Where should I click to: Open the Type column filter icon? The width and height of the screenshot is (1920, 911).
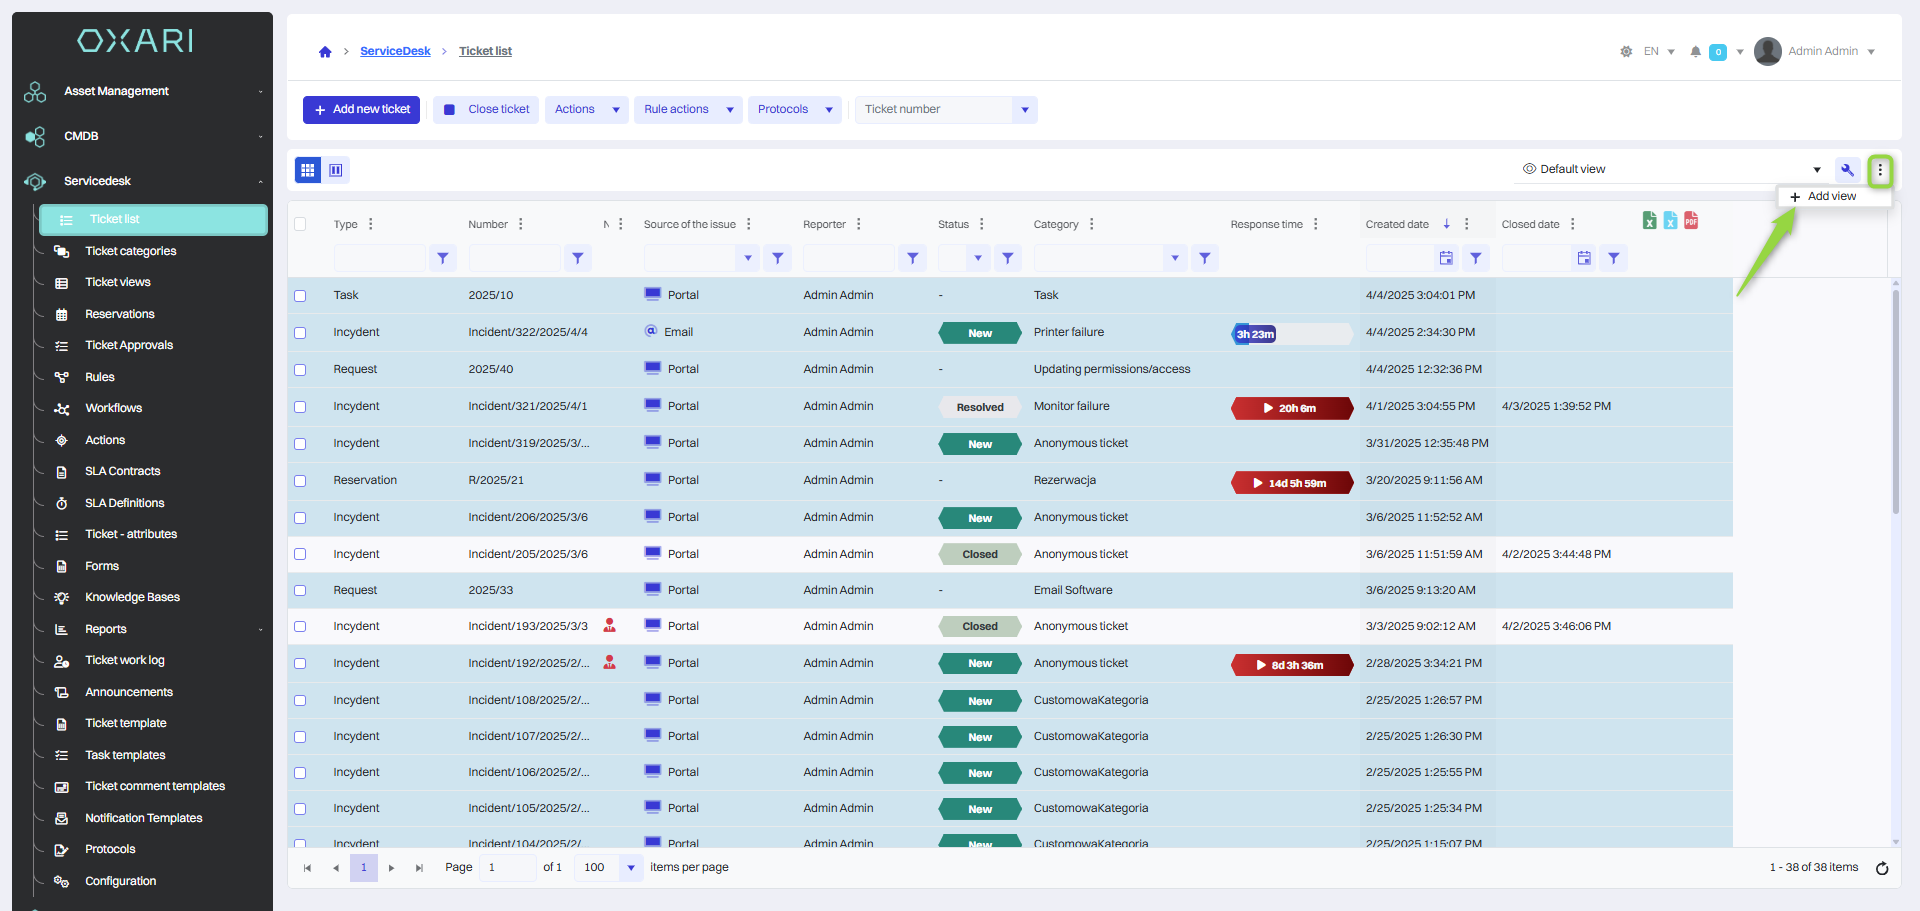tap(443, 258)
